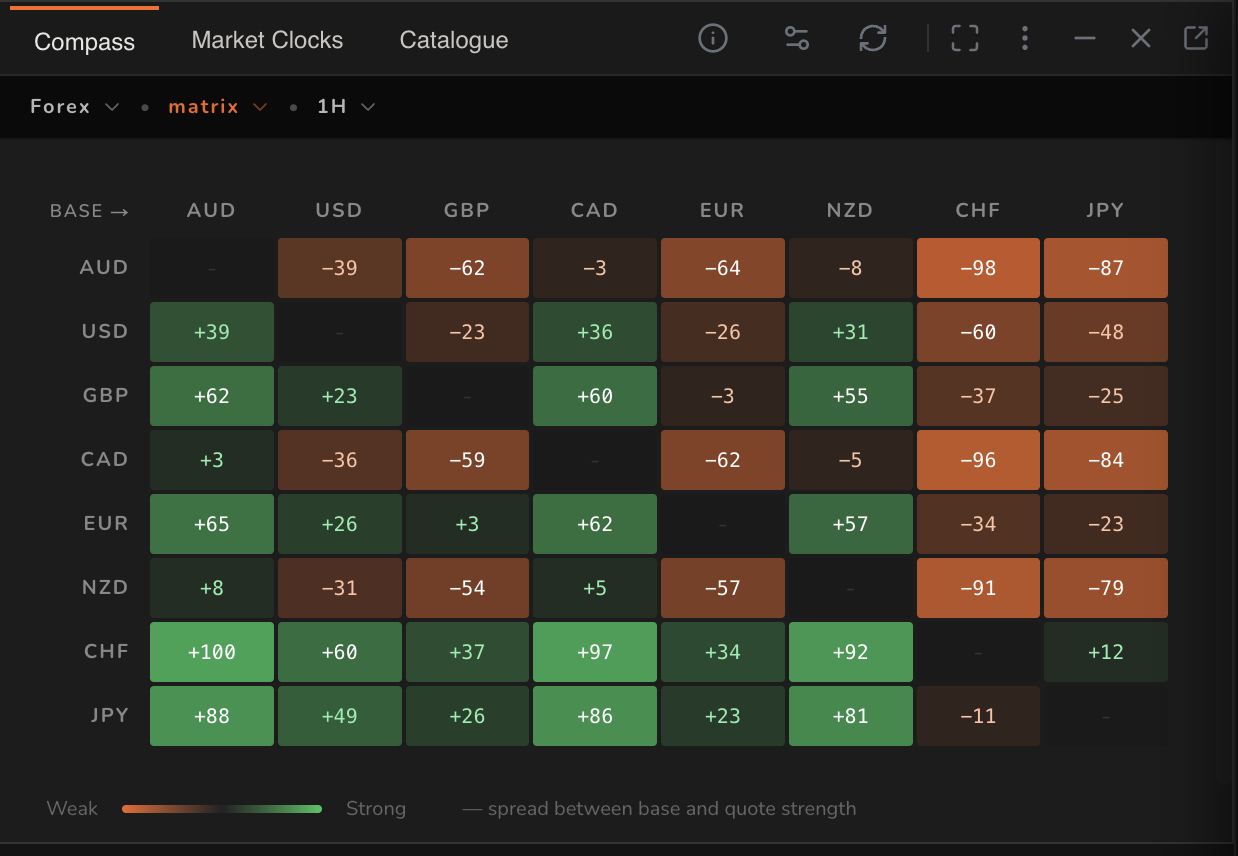
Task: Open the 1H timeframe dropdown
Action: [346, 107]
